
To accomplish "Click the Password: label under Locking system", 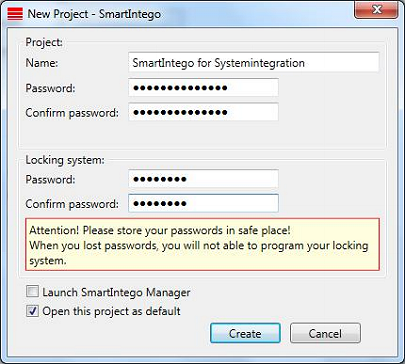I will (x=50, y=179).
